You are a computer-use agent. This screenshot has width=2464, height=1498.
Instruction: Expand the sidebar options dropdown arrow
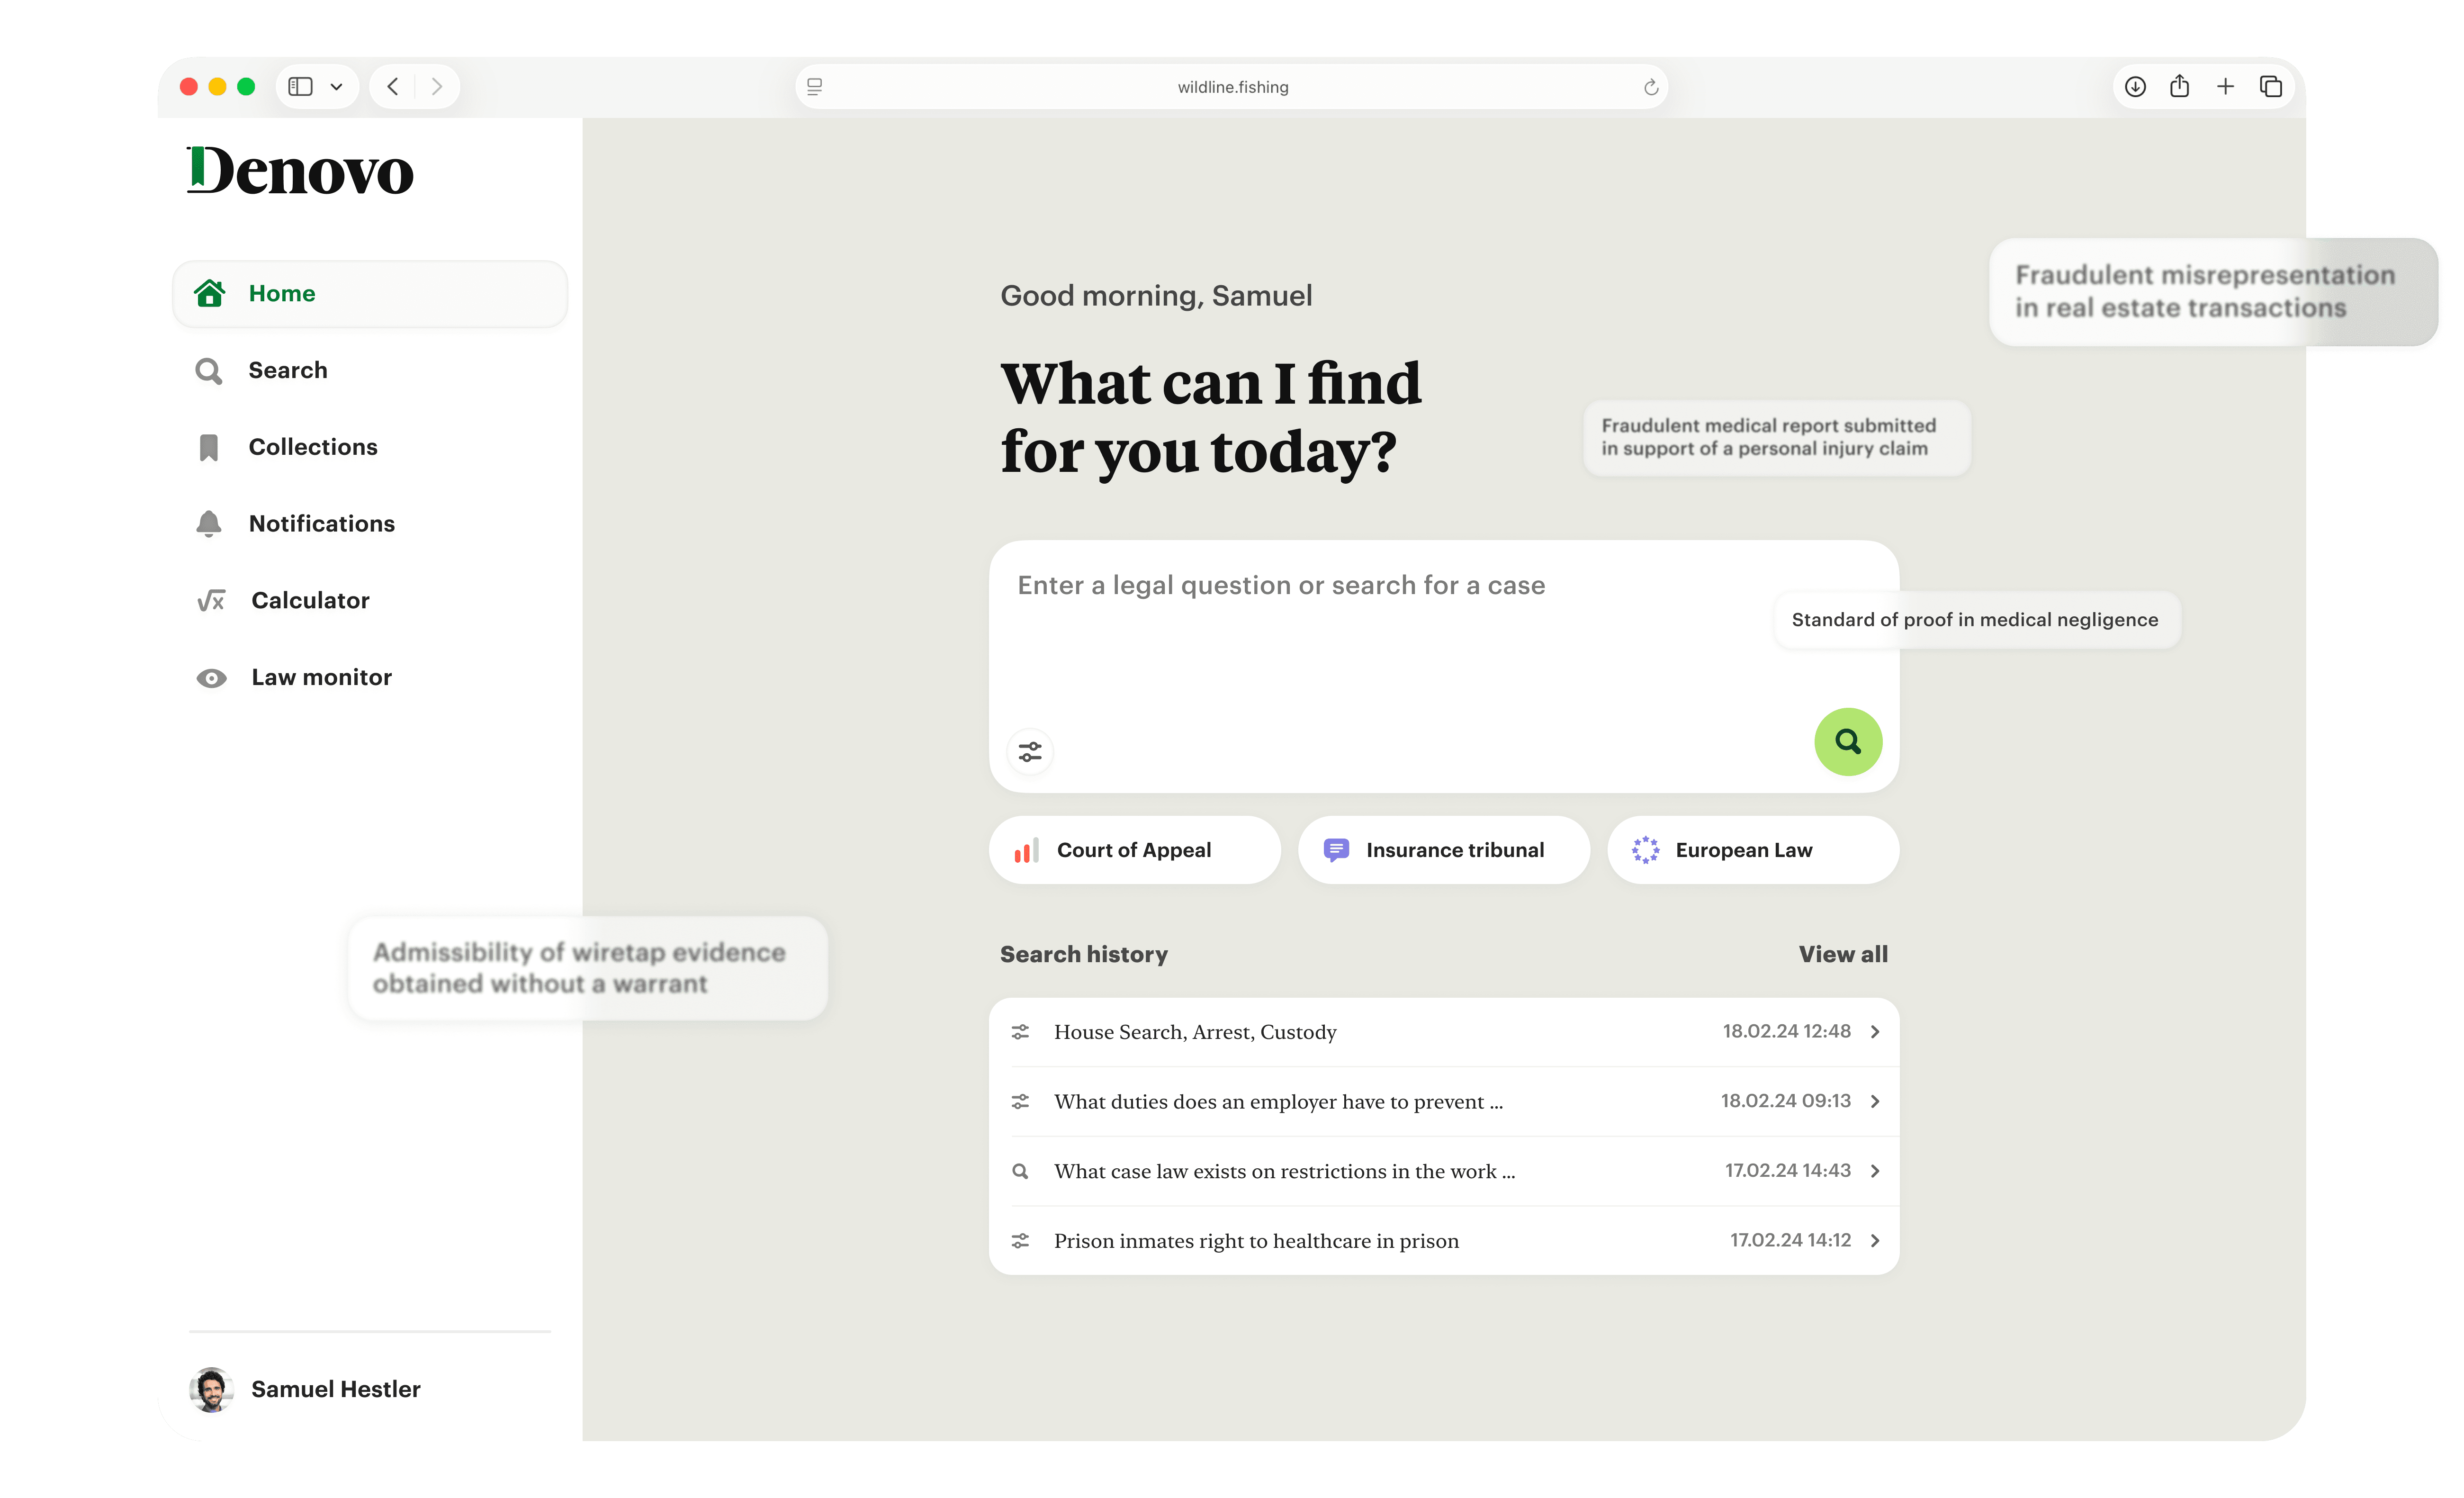tap(337, 87)
